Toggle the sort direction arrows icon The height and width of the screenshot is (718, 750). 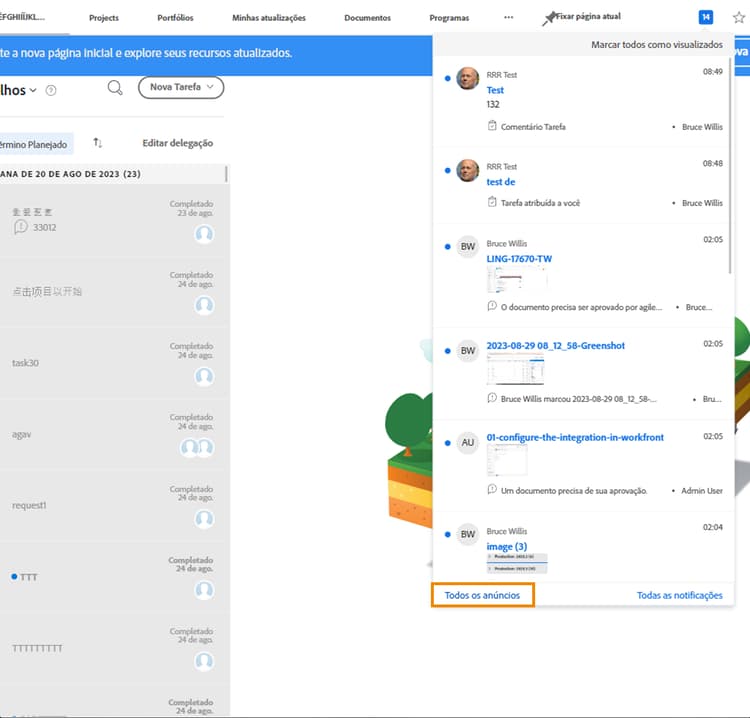[98, 143]
